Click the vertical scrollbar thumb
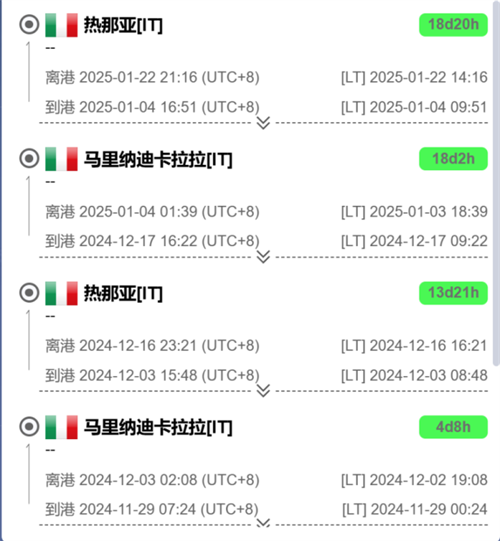 tap(496, 183)
